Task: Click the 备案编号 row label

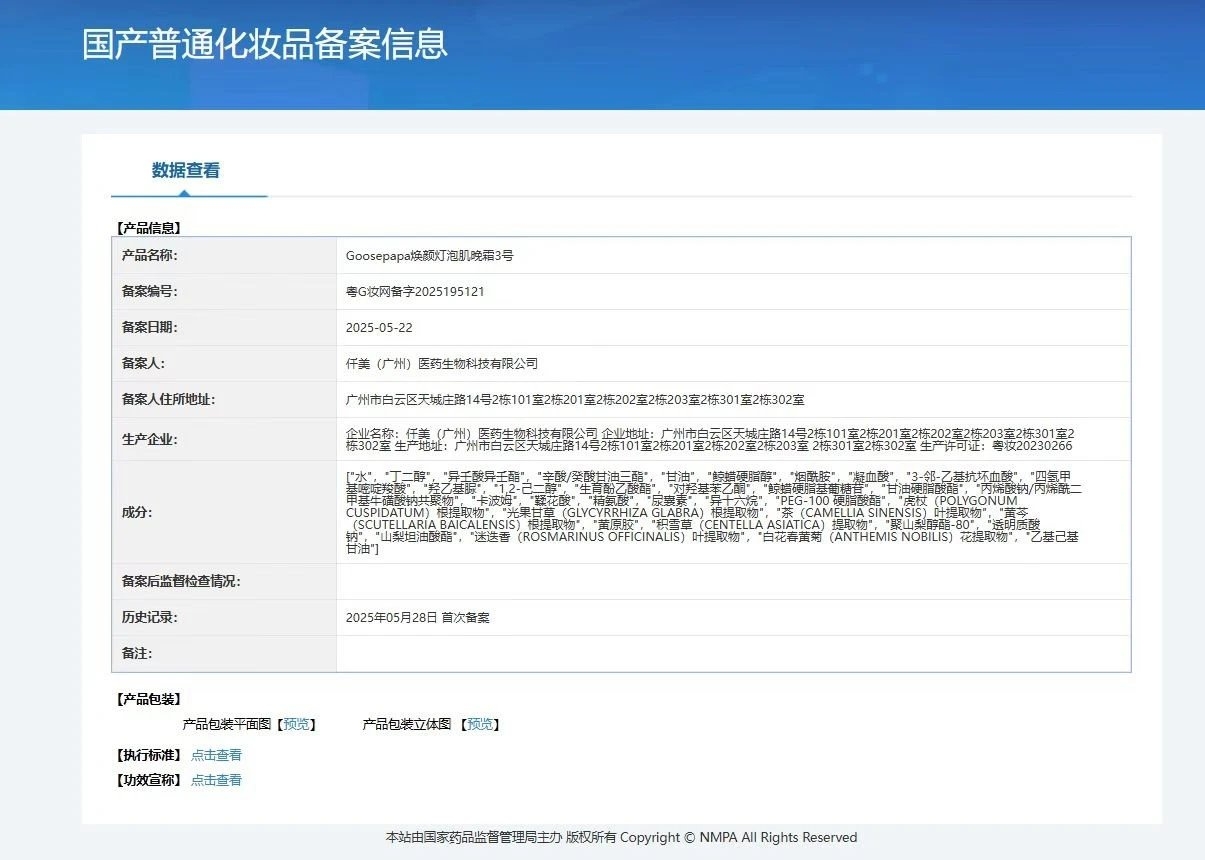Action: click(x=149, y=291)
